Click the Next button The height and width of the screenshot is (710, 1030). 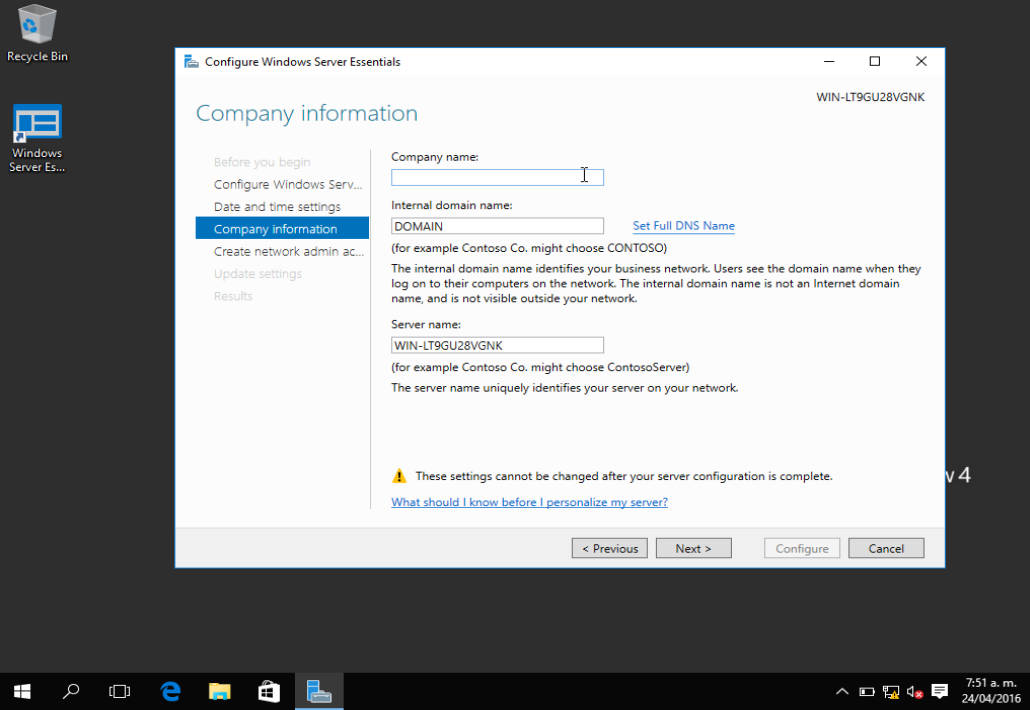click(693, 548)
